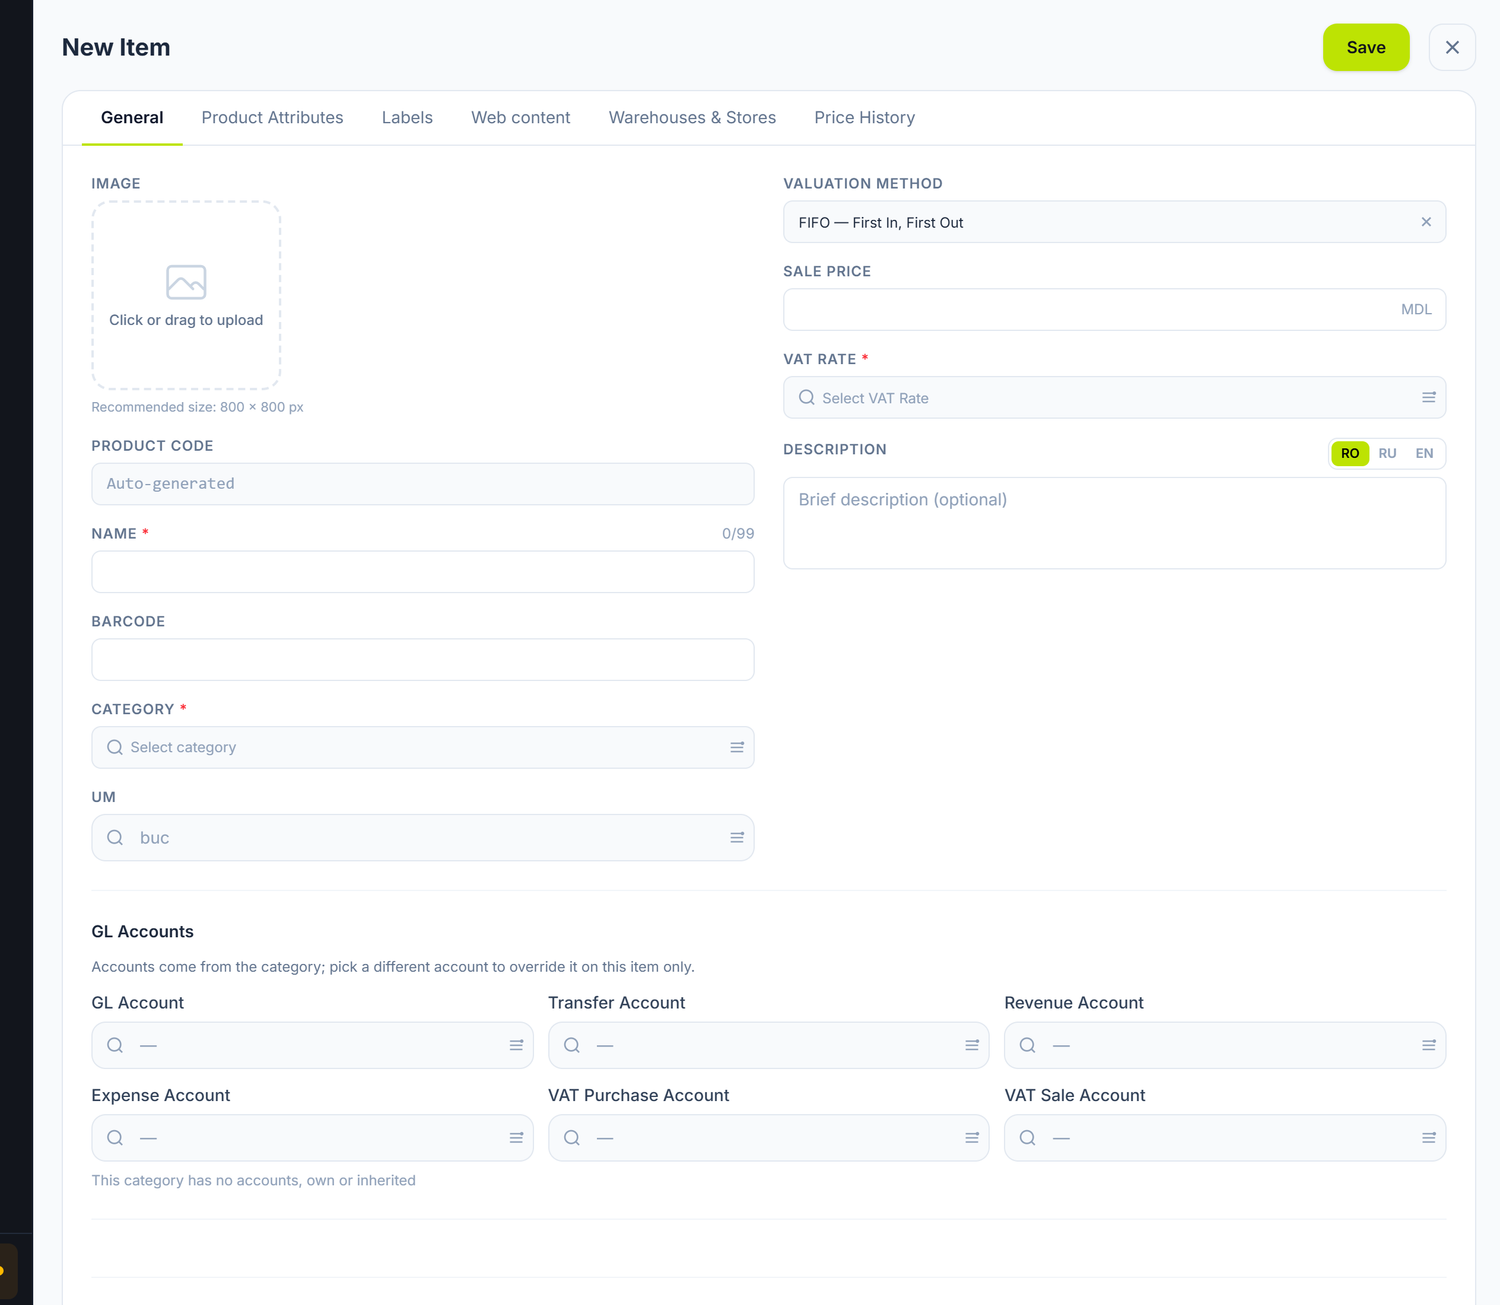Open the GL Account combo box
Screen dimensions: 1500x1305
point(312,1045)
